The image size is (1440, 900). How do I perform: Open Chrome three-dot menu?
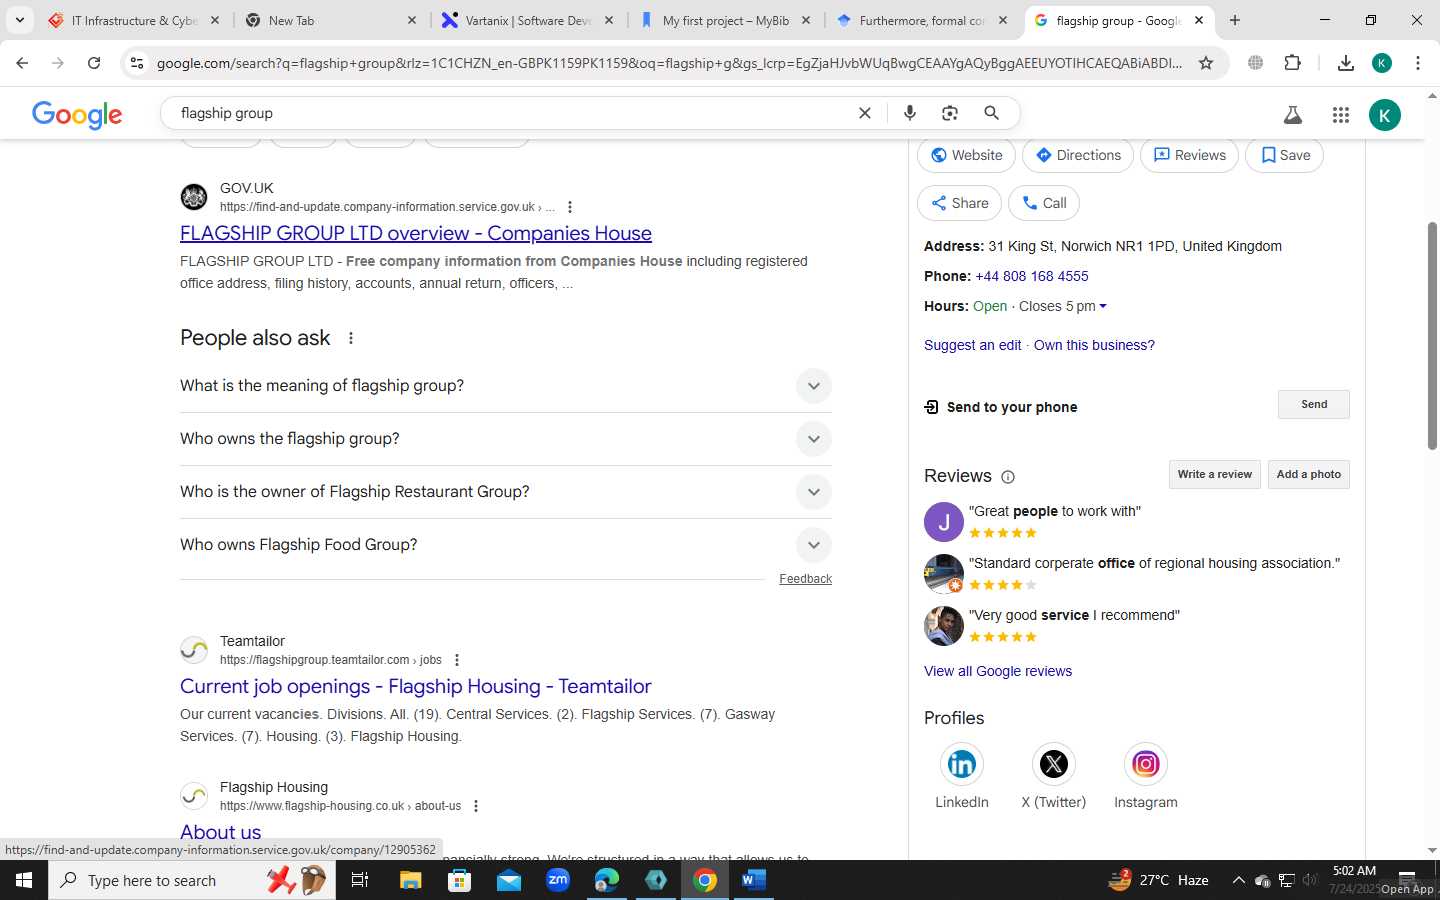point(1418,63)
